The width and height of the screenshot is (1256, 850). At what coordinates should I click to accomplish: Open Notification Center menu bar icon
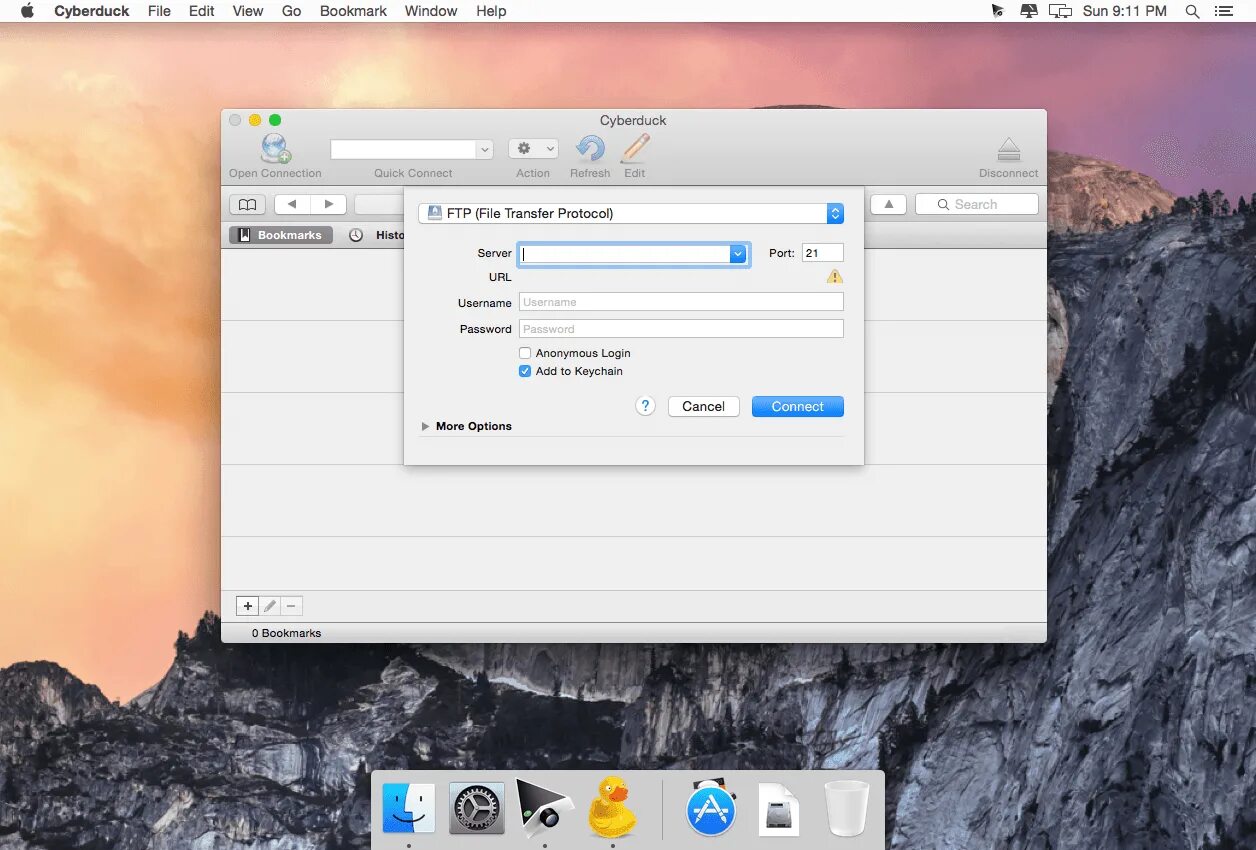1224,11
